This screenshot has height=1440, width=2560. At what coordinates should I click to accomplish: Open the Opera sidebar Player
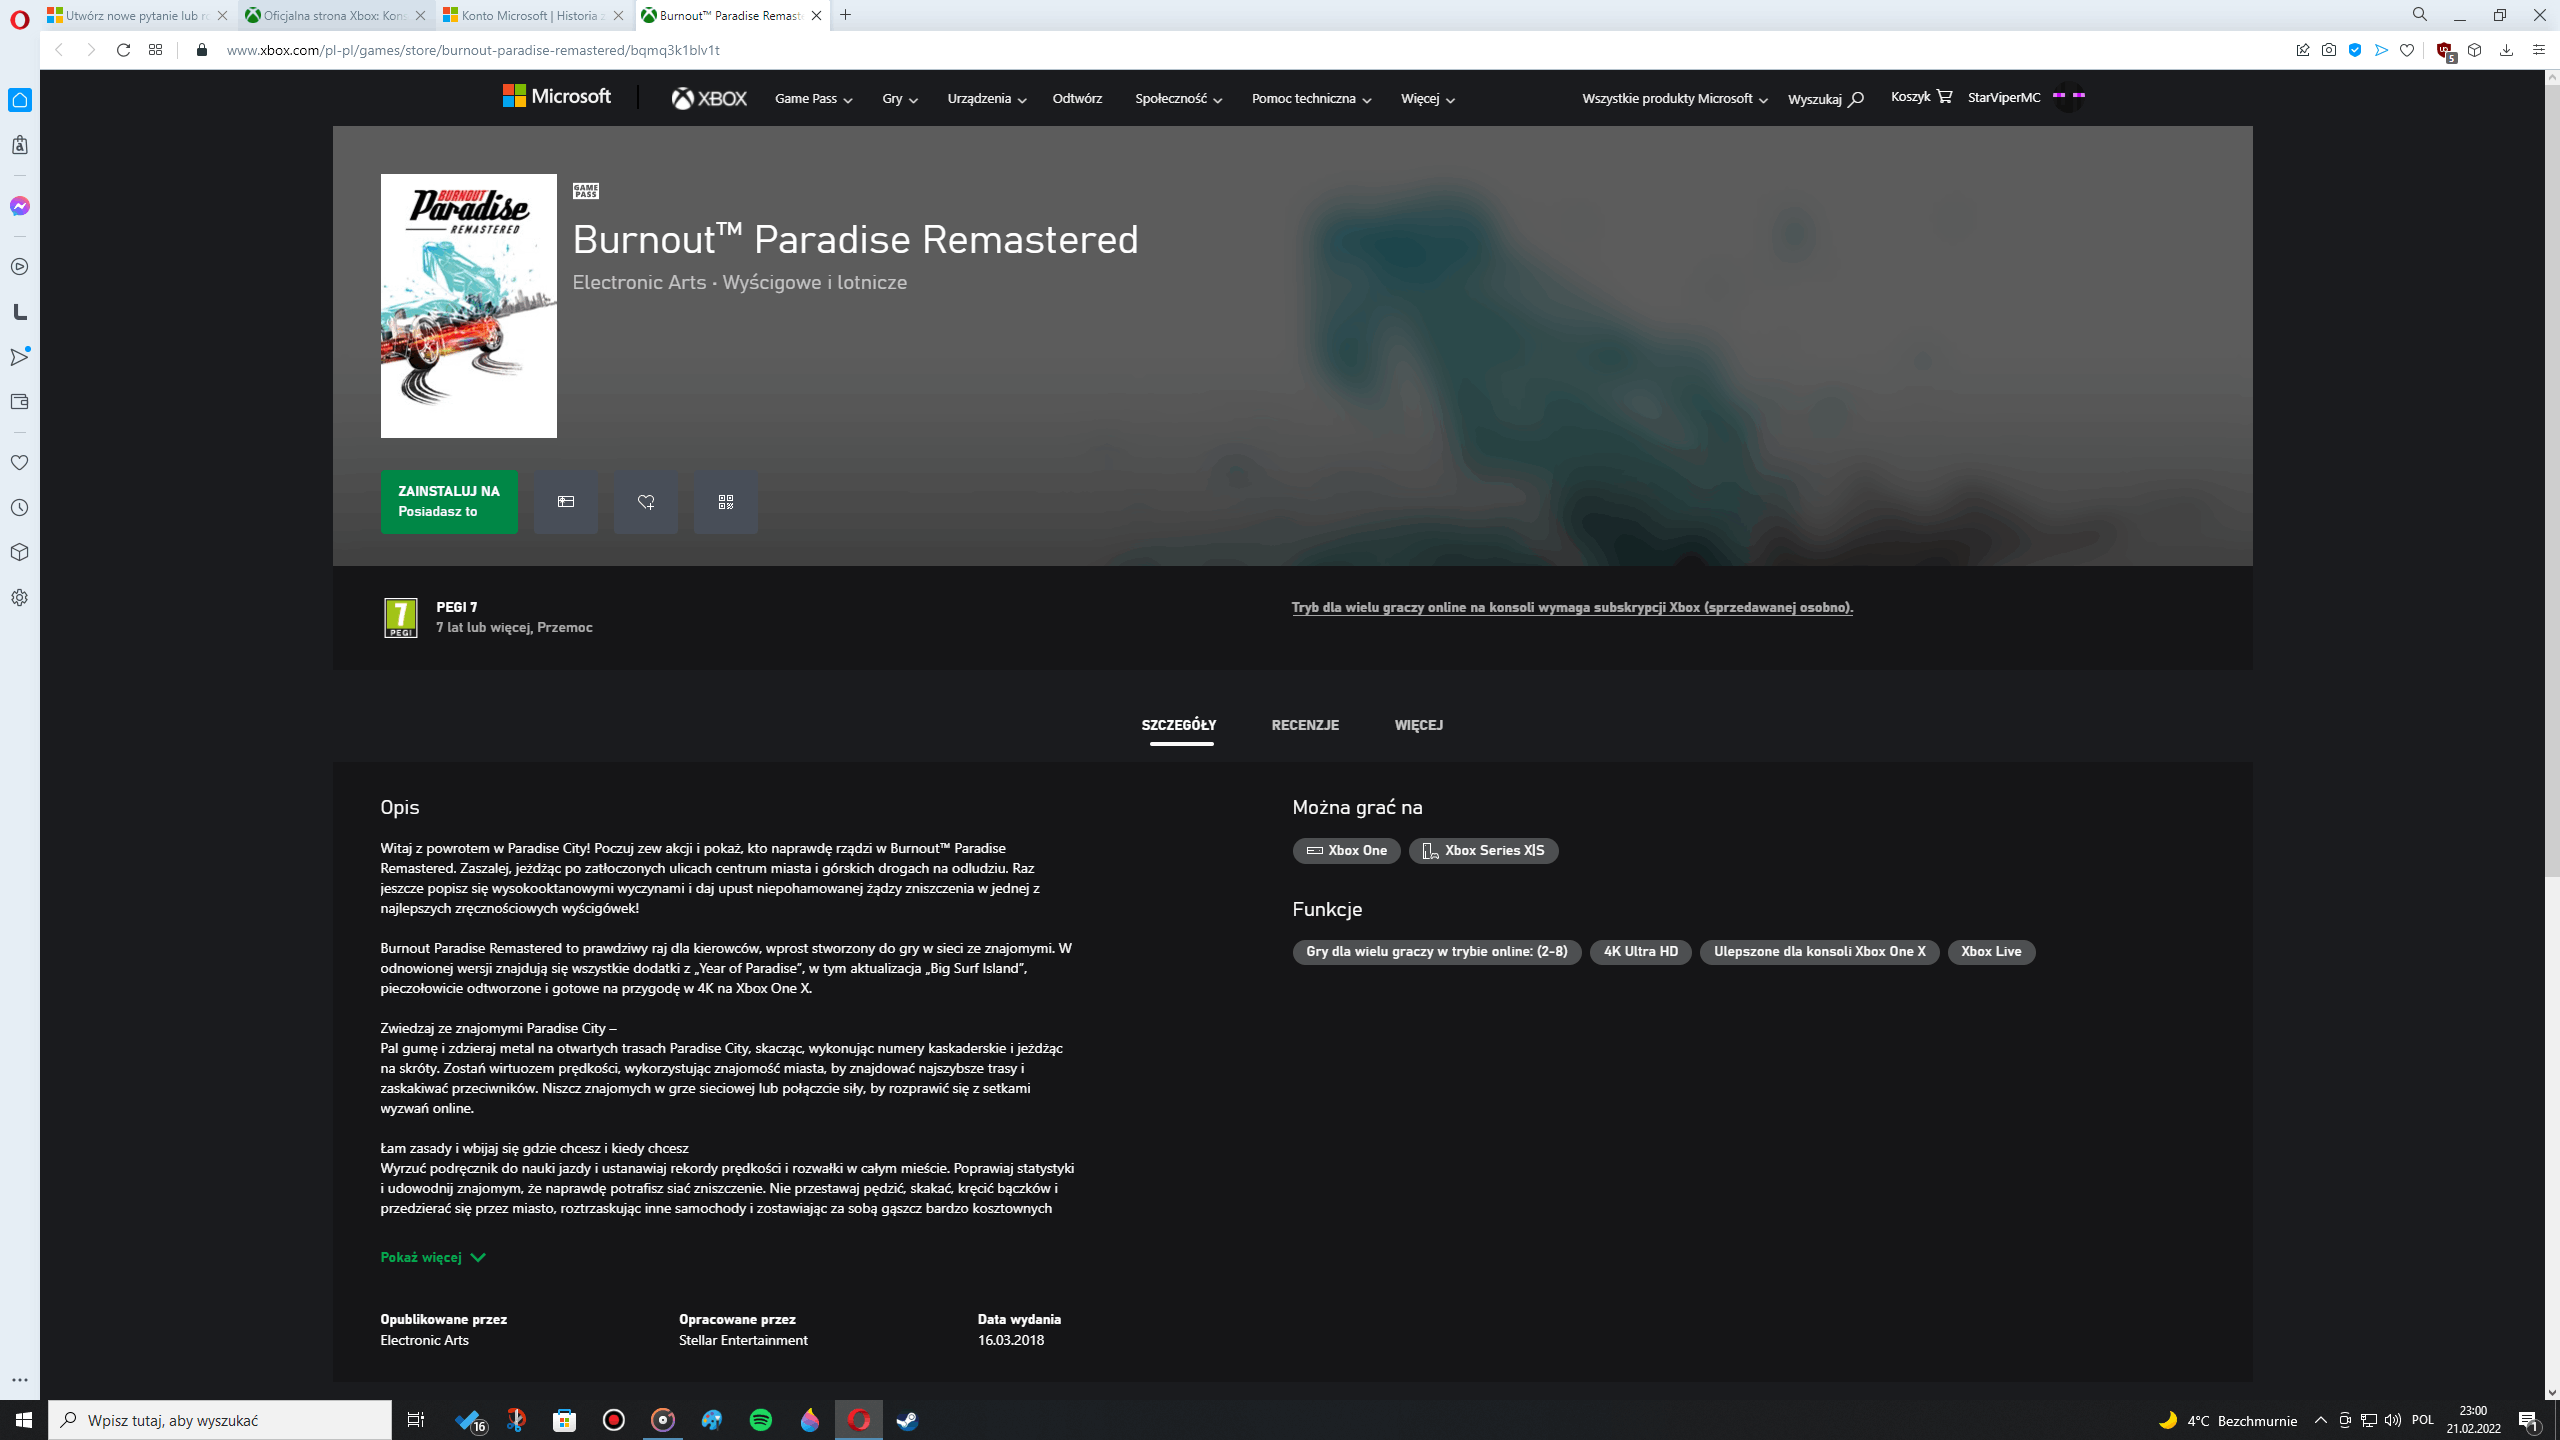pyautogui.click(x=20, y=267)
